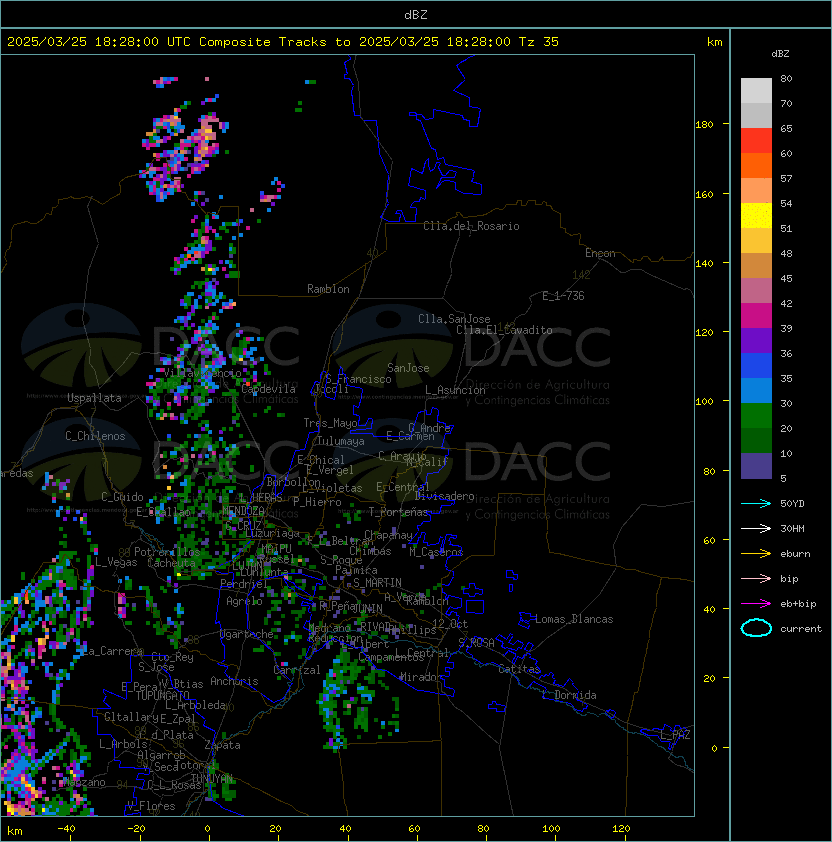The width and height of the screenshot is (832, 842).
Task: Click the 'eburn' legend label
Action: click(795, 554)
